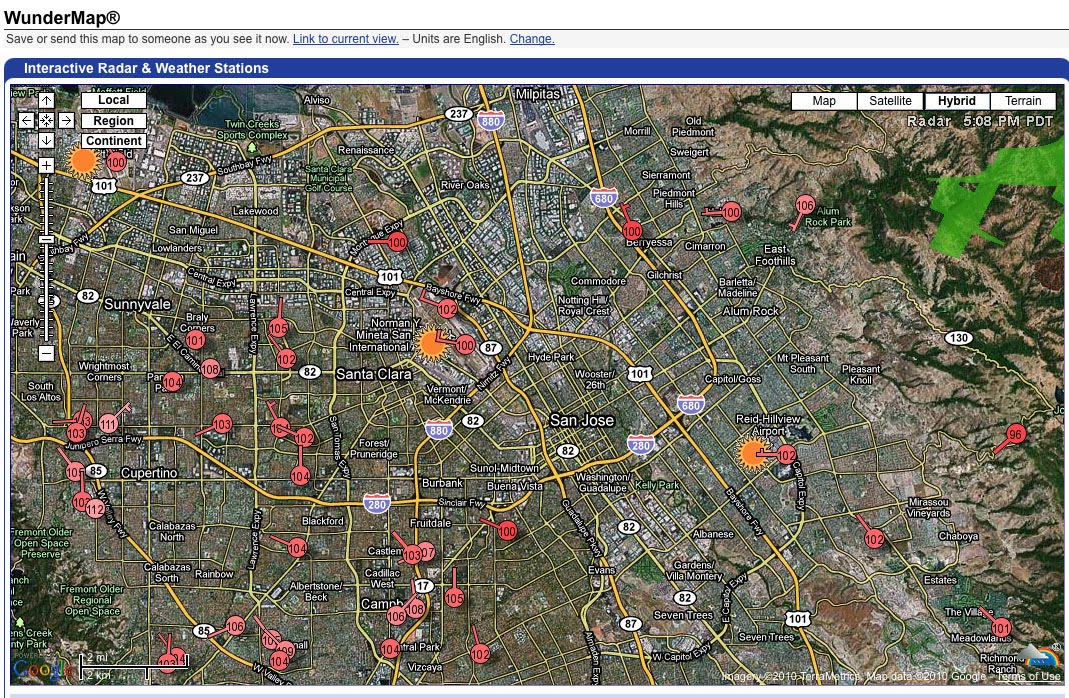Screen dimensions: 1069x698
Task: Select the 112 degree station marker
Action: point(95,509)
